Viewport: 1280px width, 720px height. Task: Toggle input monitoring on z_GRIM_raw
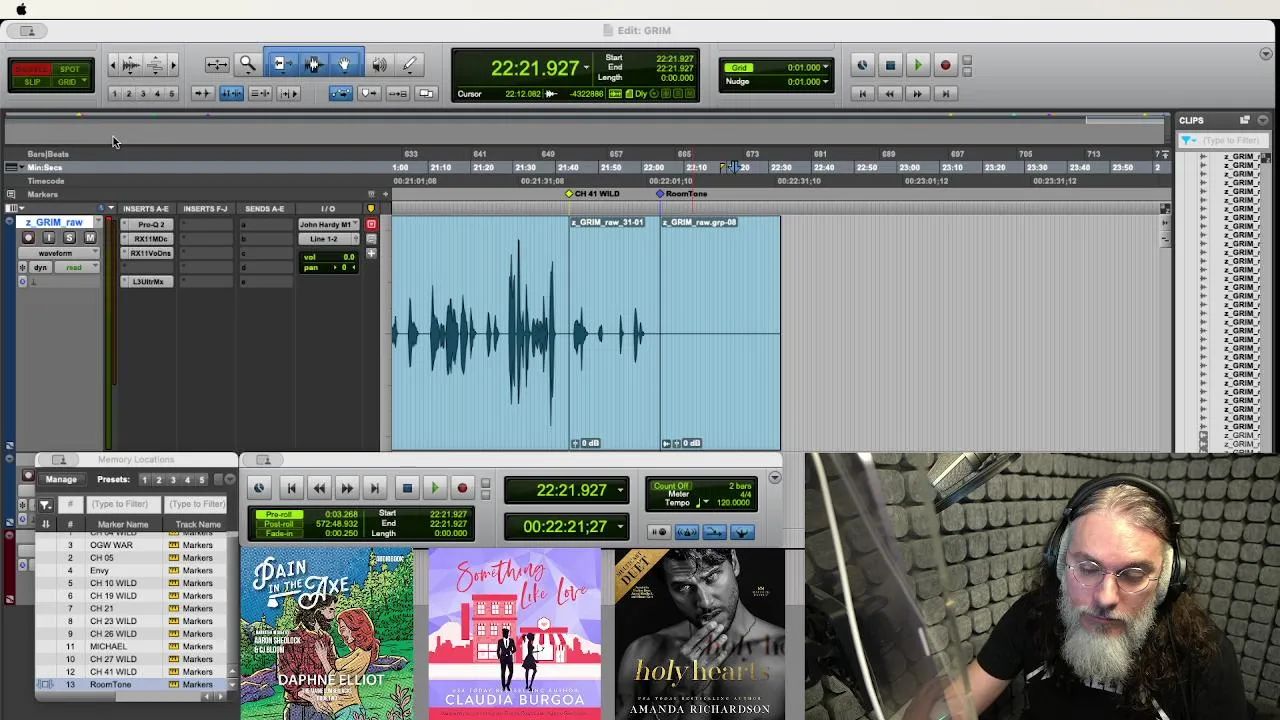point(48,238)
